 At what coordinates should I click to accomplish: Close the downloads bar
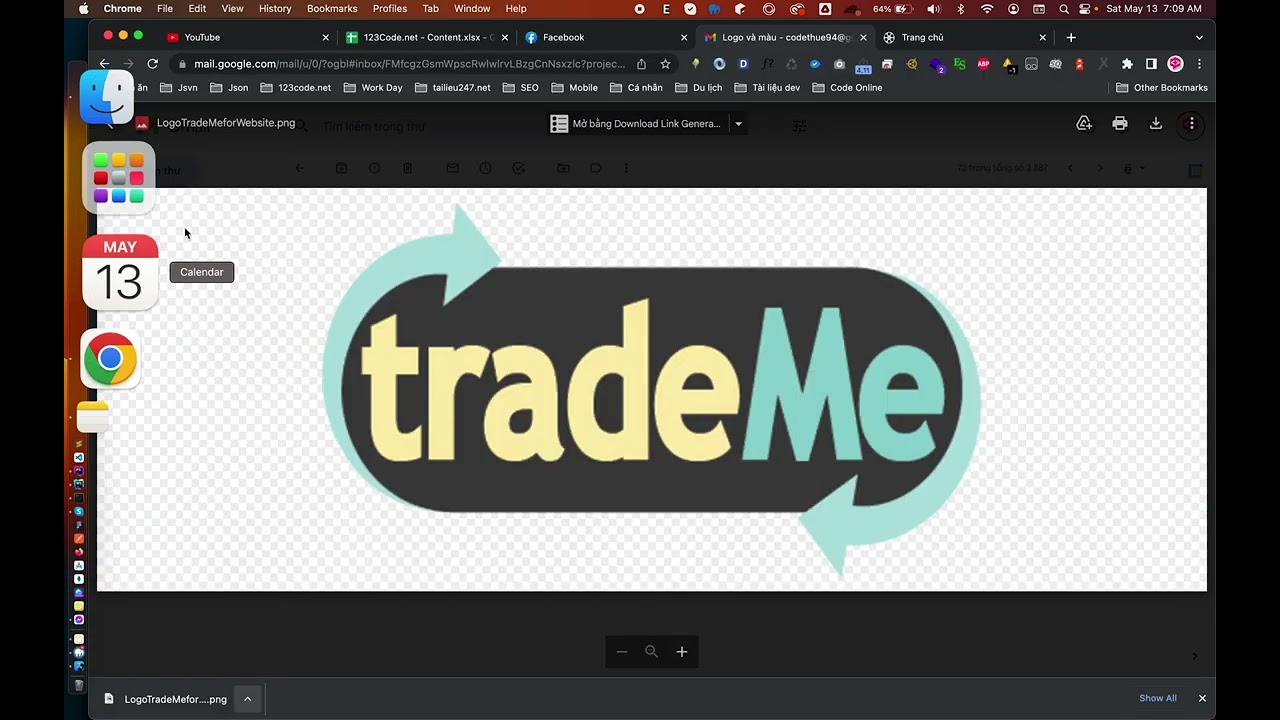tap(1202, 698)
